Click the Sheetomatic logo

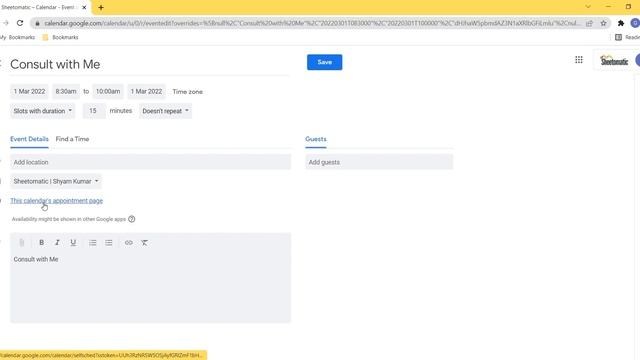tap(614, 61)
